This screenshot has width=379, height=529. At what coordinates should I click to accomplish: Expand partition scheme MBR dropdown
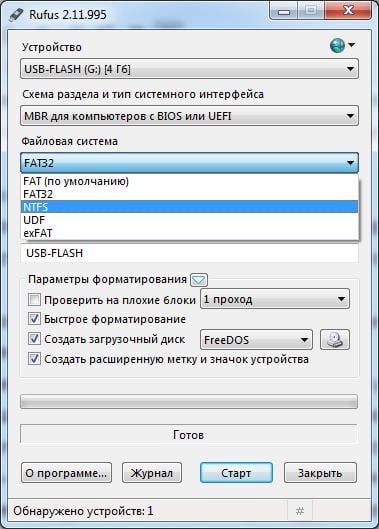[x=189, y=116]
